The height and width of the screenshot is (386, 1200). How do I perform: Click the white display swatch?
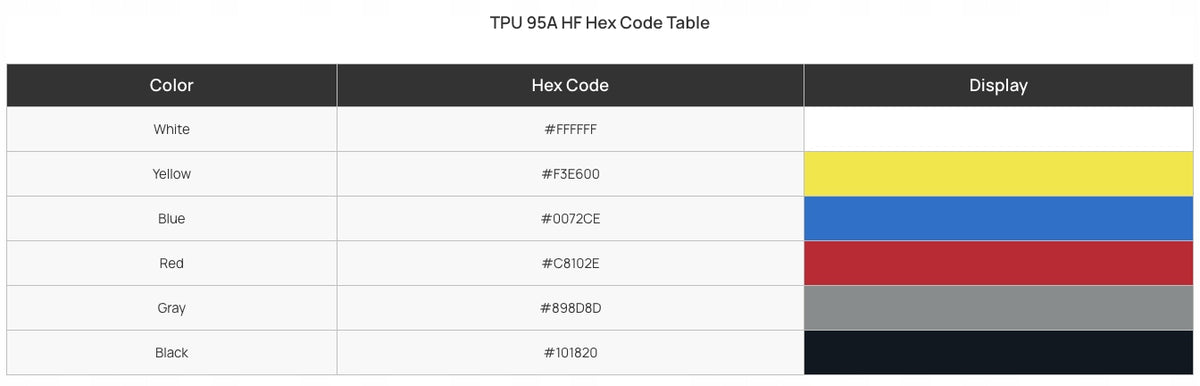click(x=998, y=129)
